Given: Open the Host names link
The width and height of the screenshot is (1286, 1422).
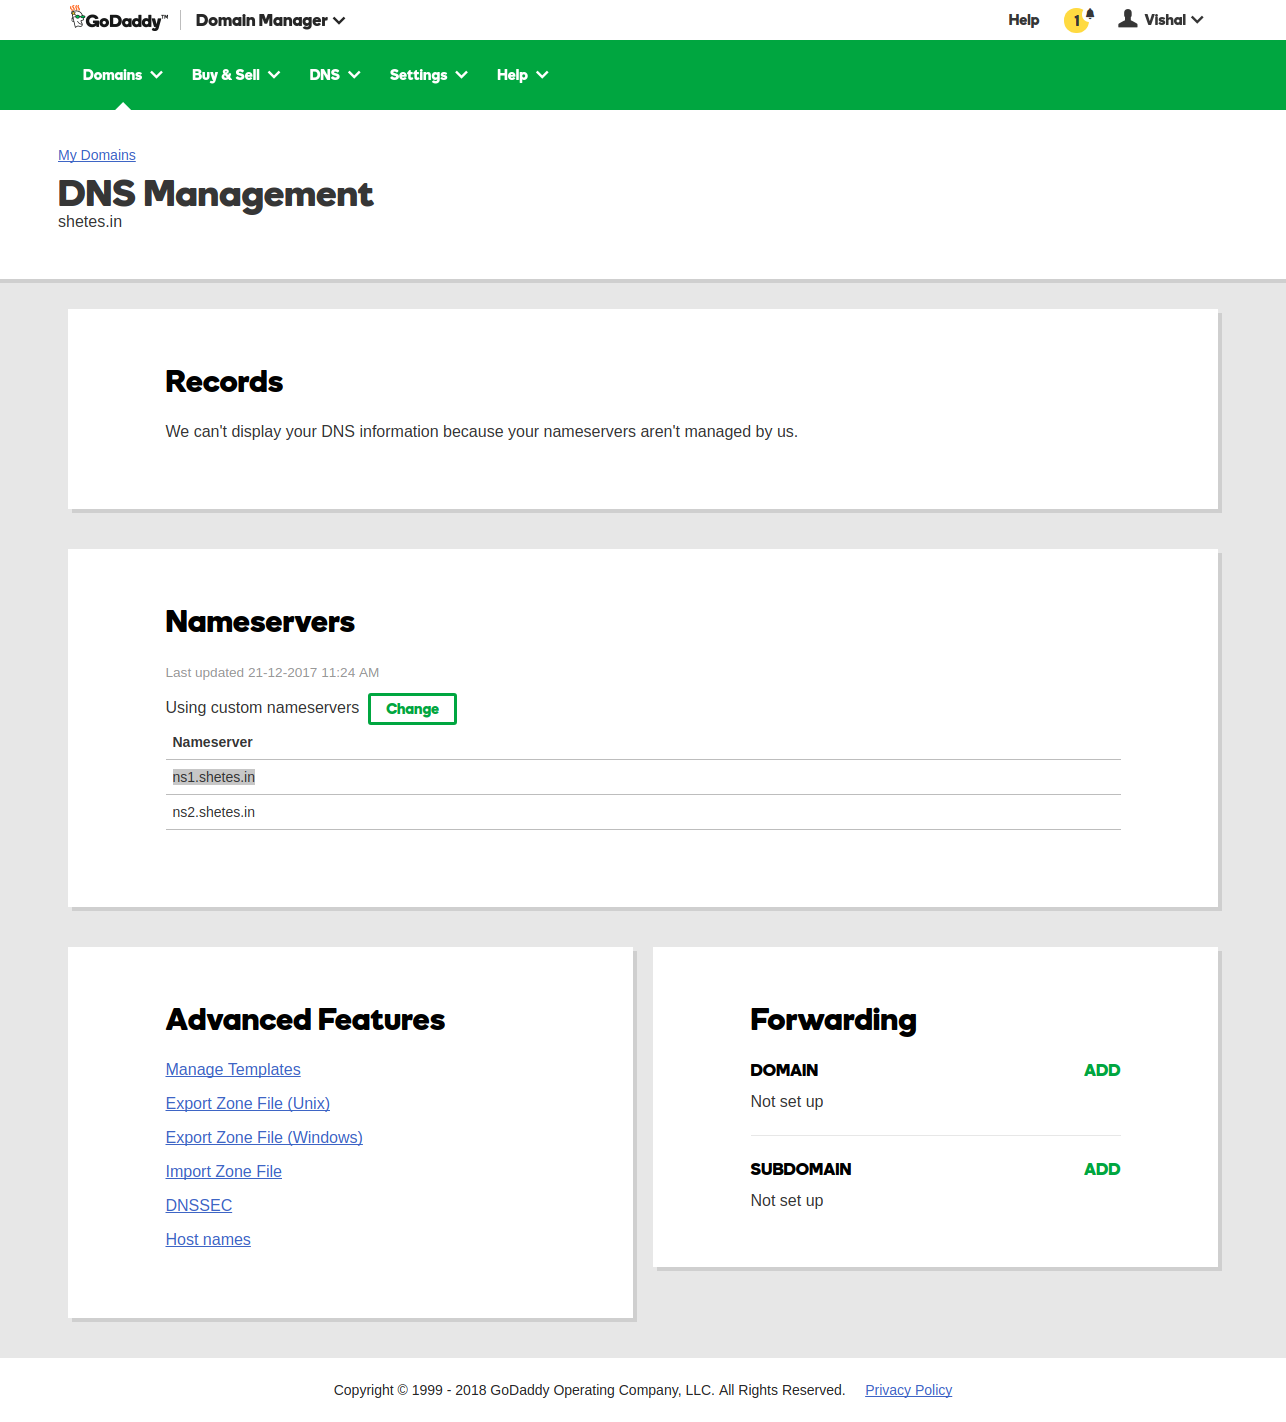Looking at the screenshot, I should click(x=208, y=1239).
